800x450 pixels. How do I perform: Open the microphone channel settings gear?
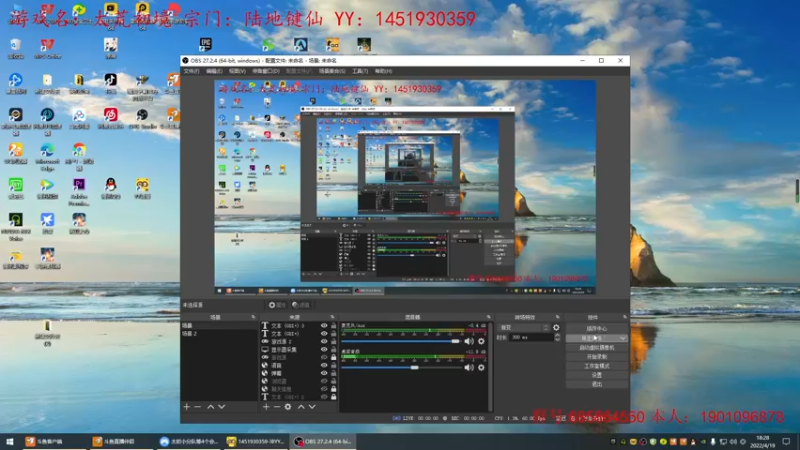coord(481,341)
